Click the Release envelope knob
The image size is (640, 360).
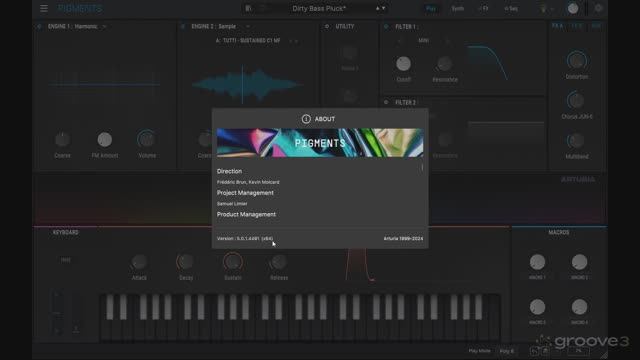(x=279, y=262)
